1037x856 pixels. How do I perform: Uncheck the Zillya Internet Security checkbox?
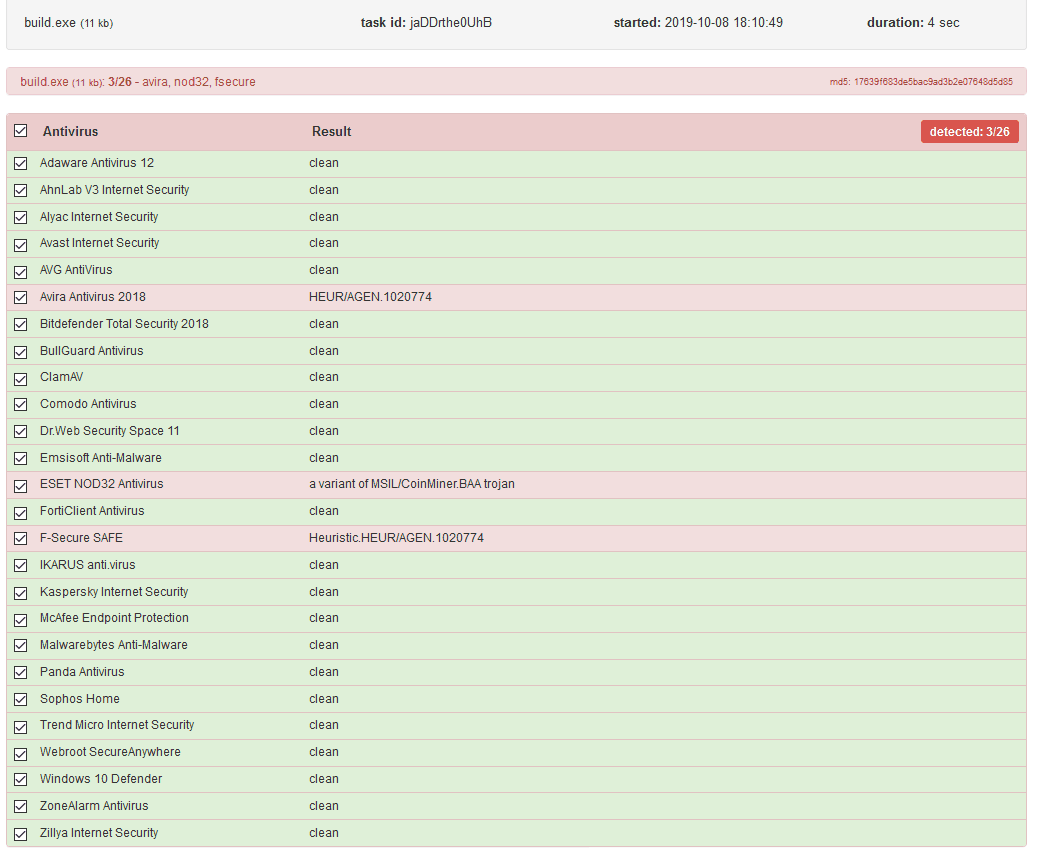coord(20,834)
